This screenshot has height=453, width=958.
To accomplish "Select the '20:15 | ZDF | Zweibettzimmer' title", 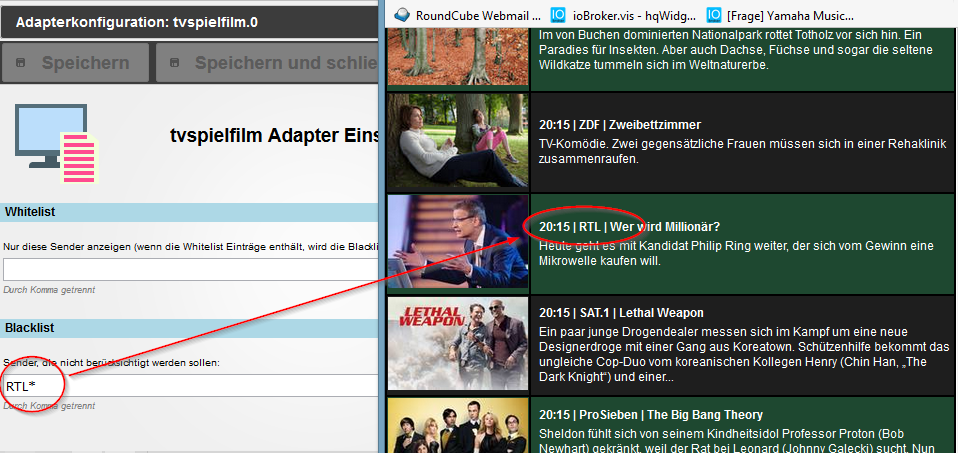I will tap(620, 125).
